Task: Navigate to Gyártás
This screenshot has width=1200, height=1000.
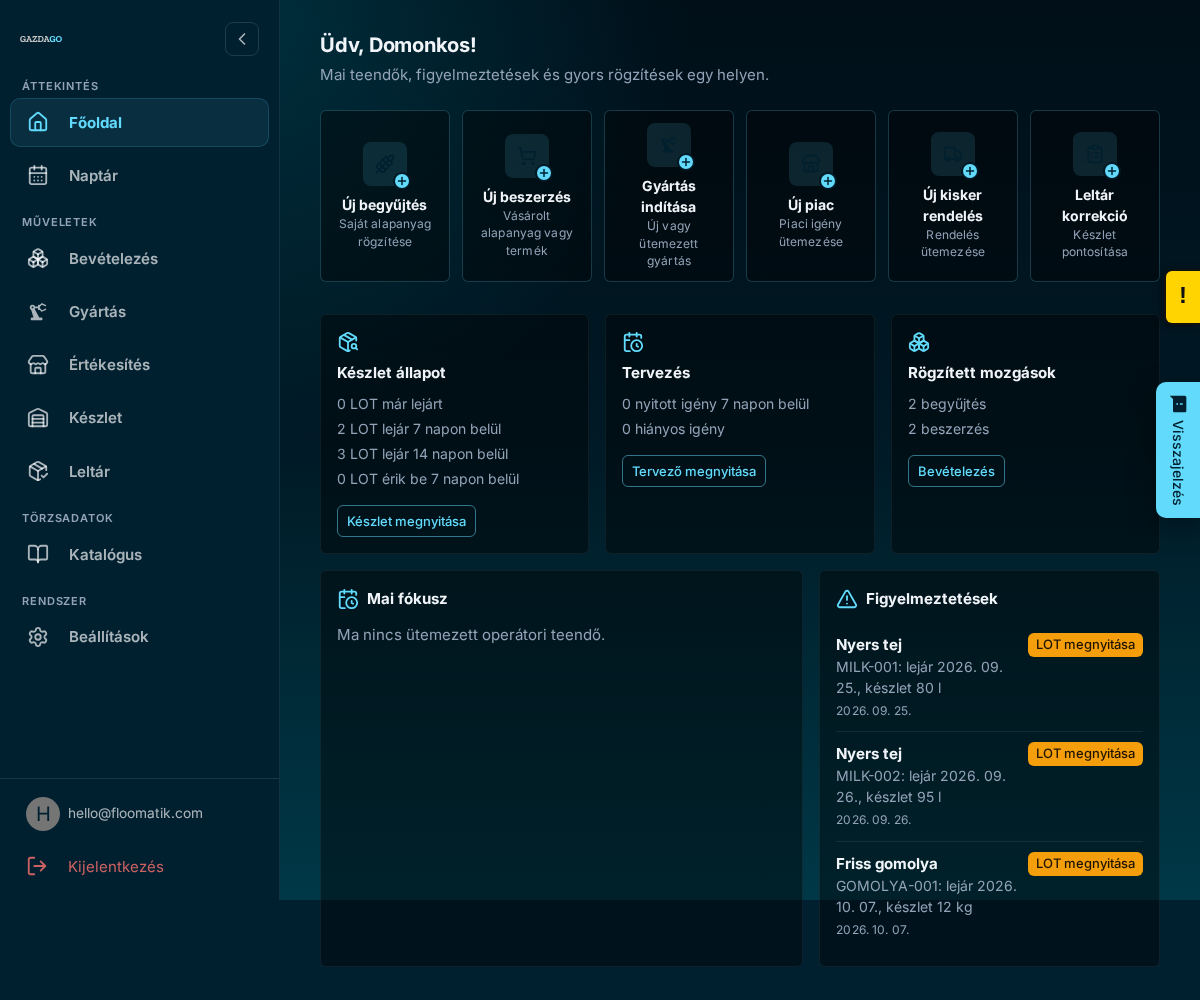Action: click(139, 311)
